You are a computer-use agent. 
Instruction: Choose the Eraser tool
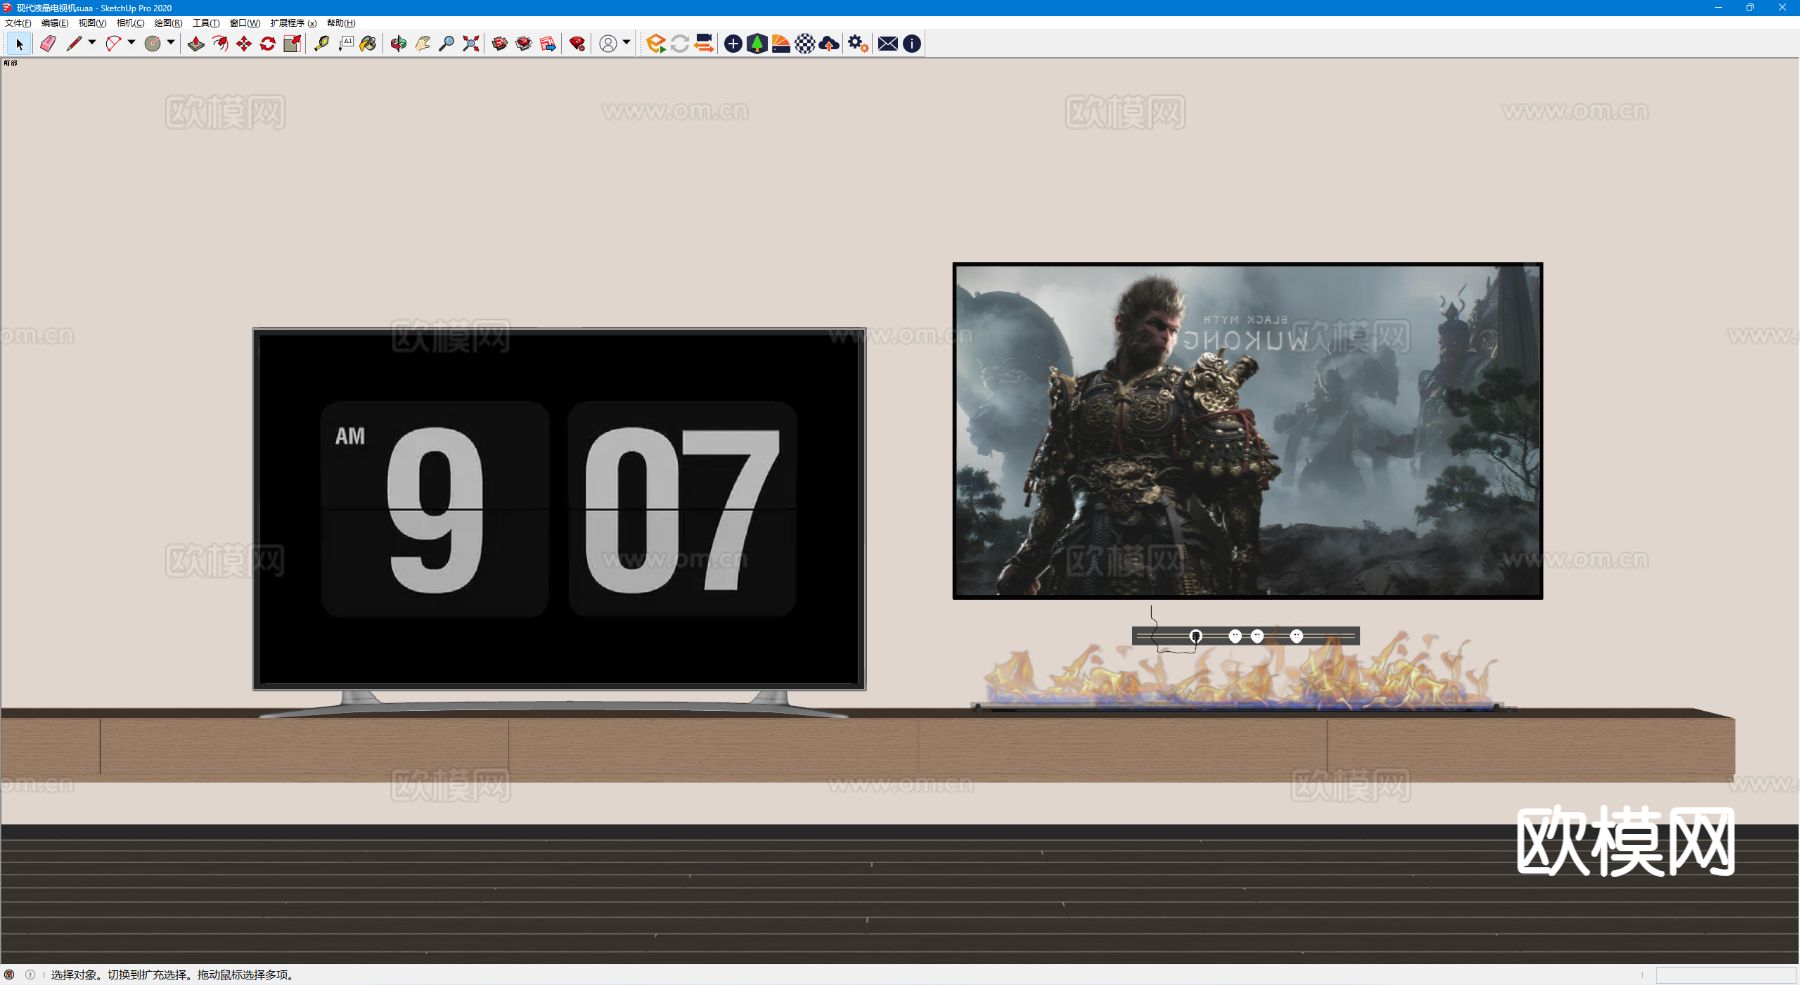48,44
